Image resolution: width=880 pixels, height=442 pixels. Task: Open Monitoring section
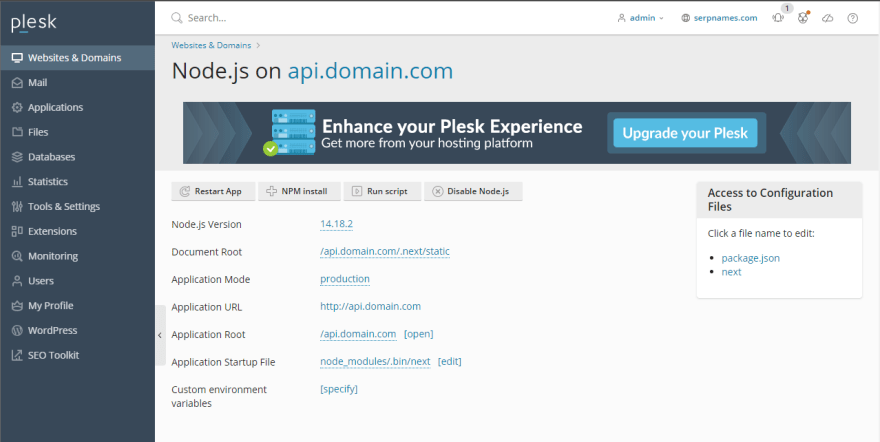(77, 256)
